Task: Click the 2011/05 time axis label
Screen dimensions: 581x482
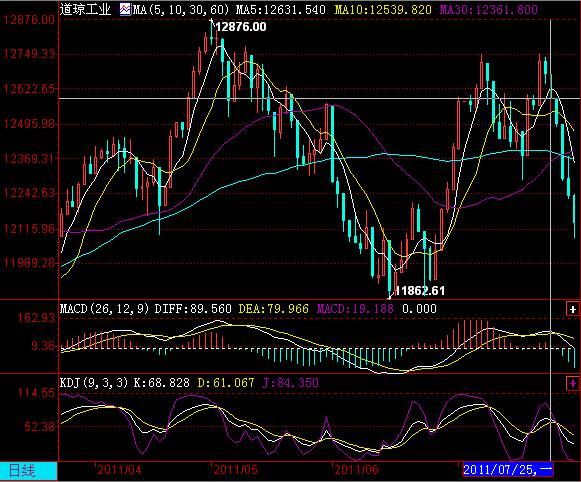Action: coord(235,470)
